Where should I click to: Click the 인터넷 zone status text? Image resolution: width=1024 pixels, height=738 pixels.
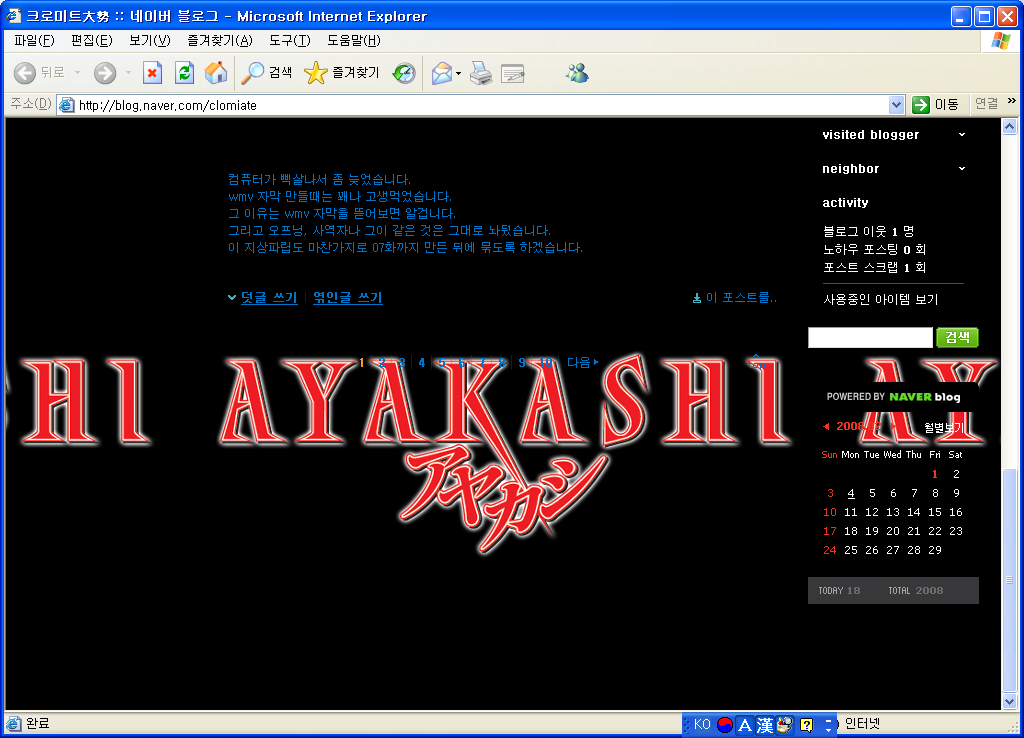pyautogui.click(x=862, y=724)
